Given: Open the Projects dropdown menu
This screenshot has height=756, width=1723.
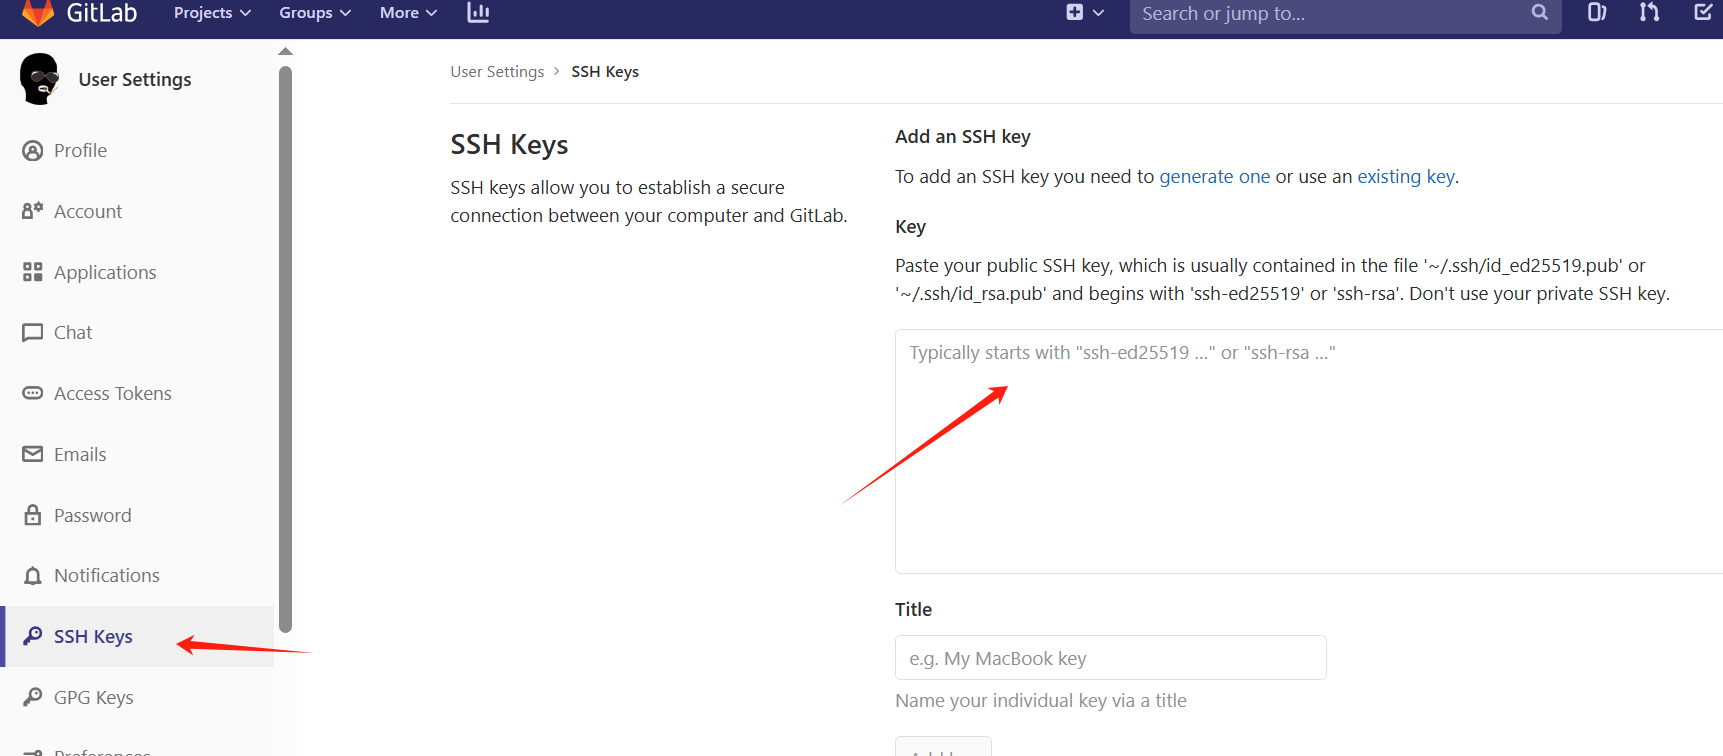Looking at the screenshot, I should tap(212, 13).
